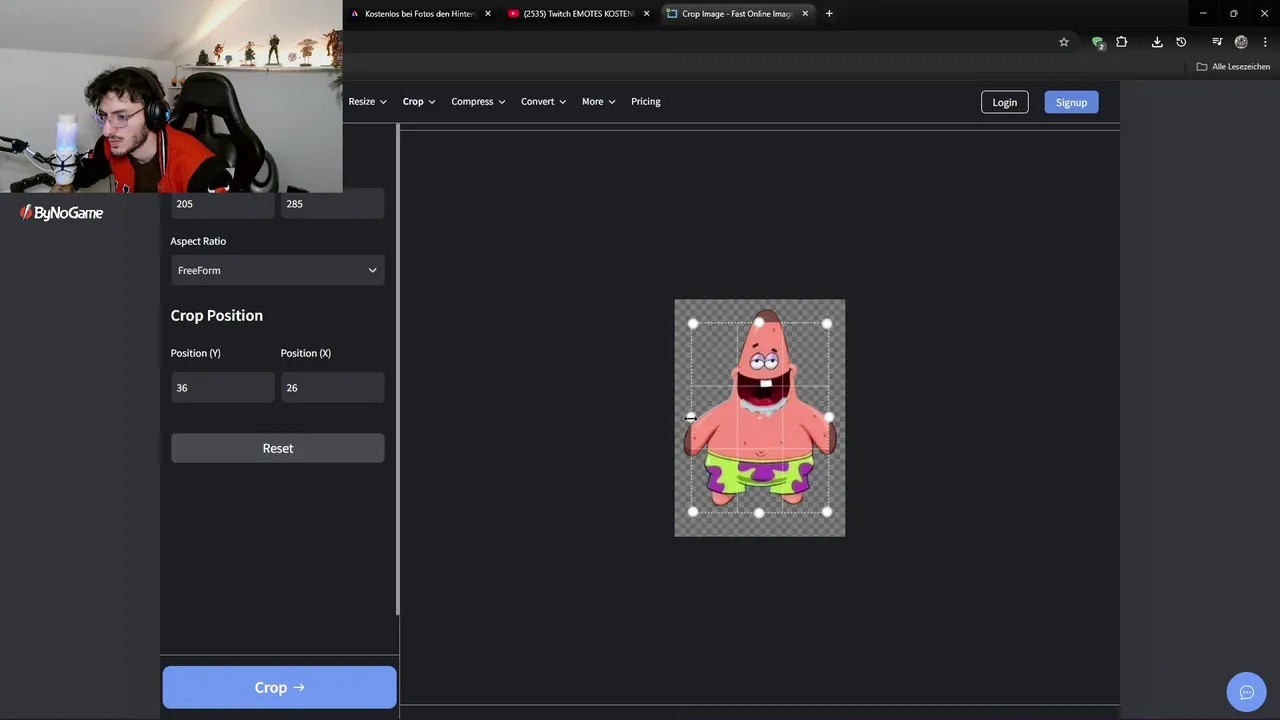This screenshot has height=720, width=1280.
Task: Click the Position (Y) field showing 36
Action: click(x=222, y=388)
